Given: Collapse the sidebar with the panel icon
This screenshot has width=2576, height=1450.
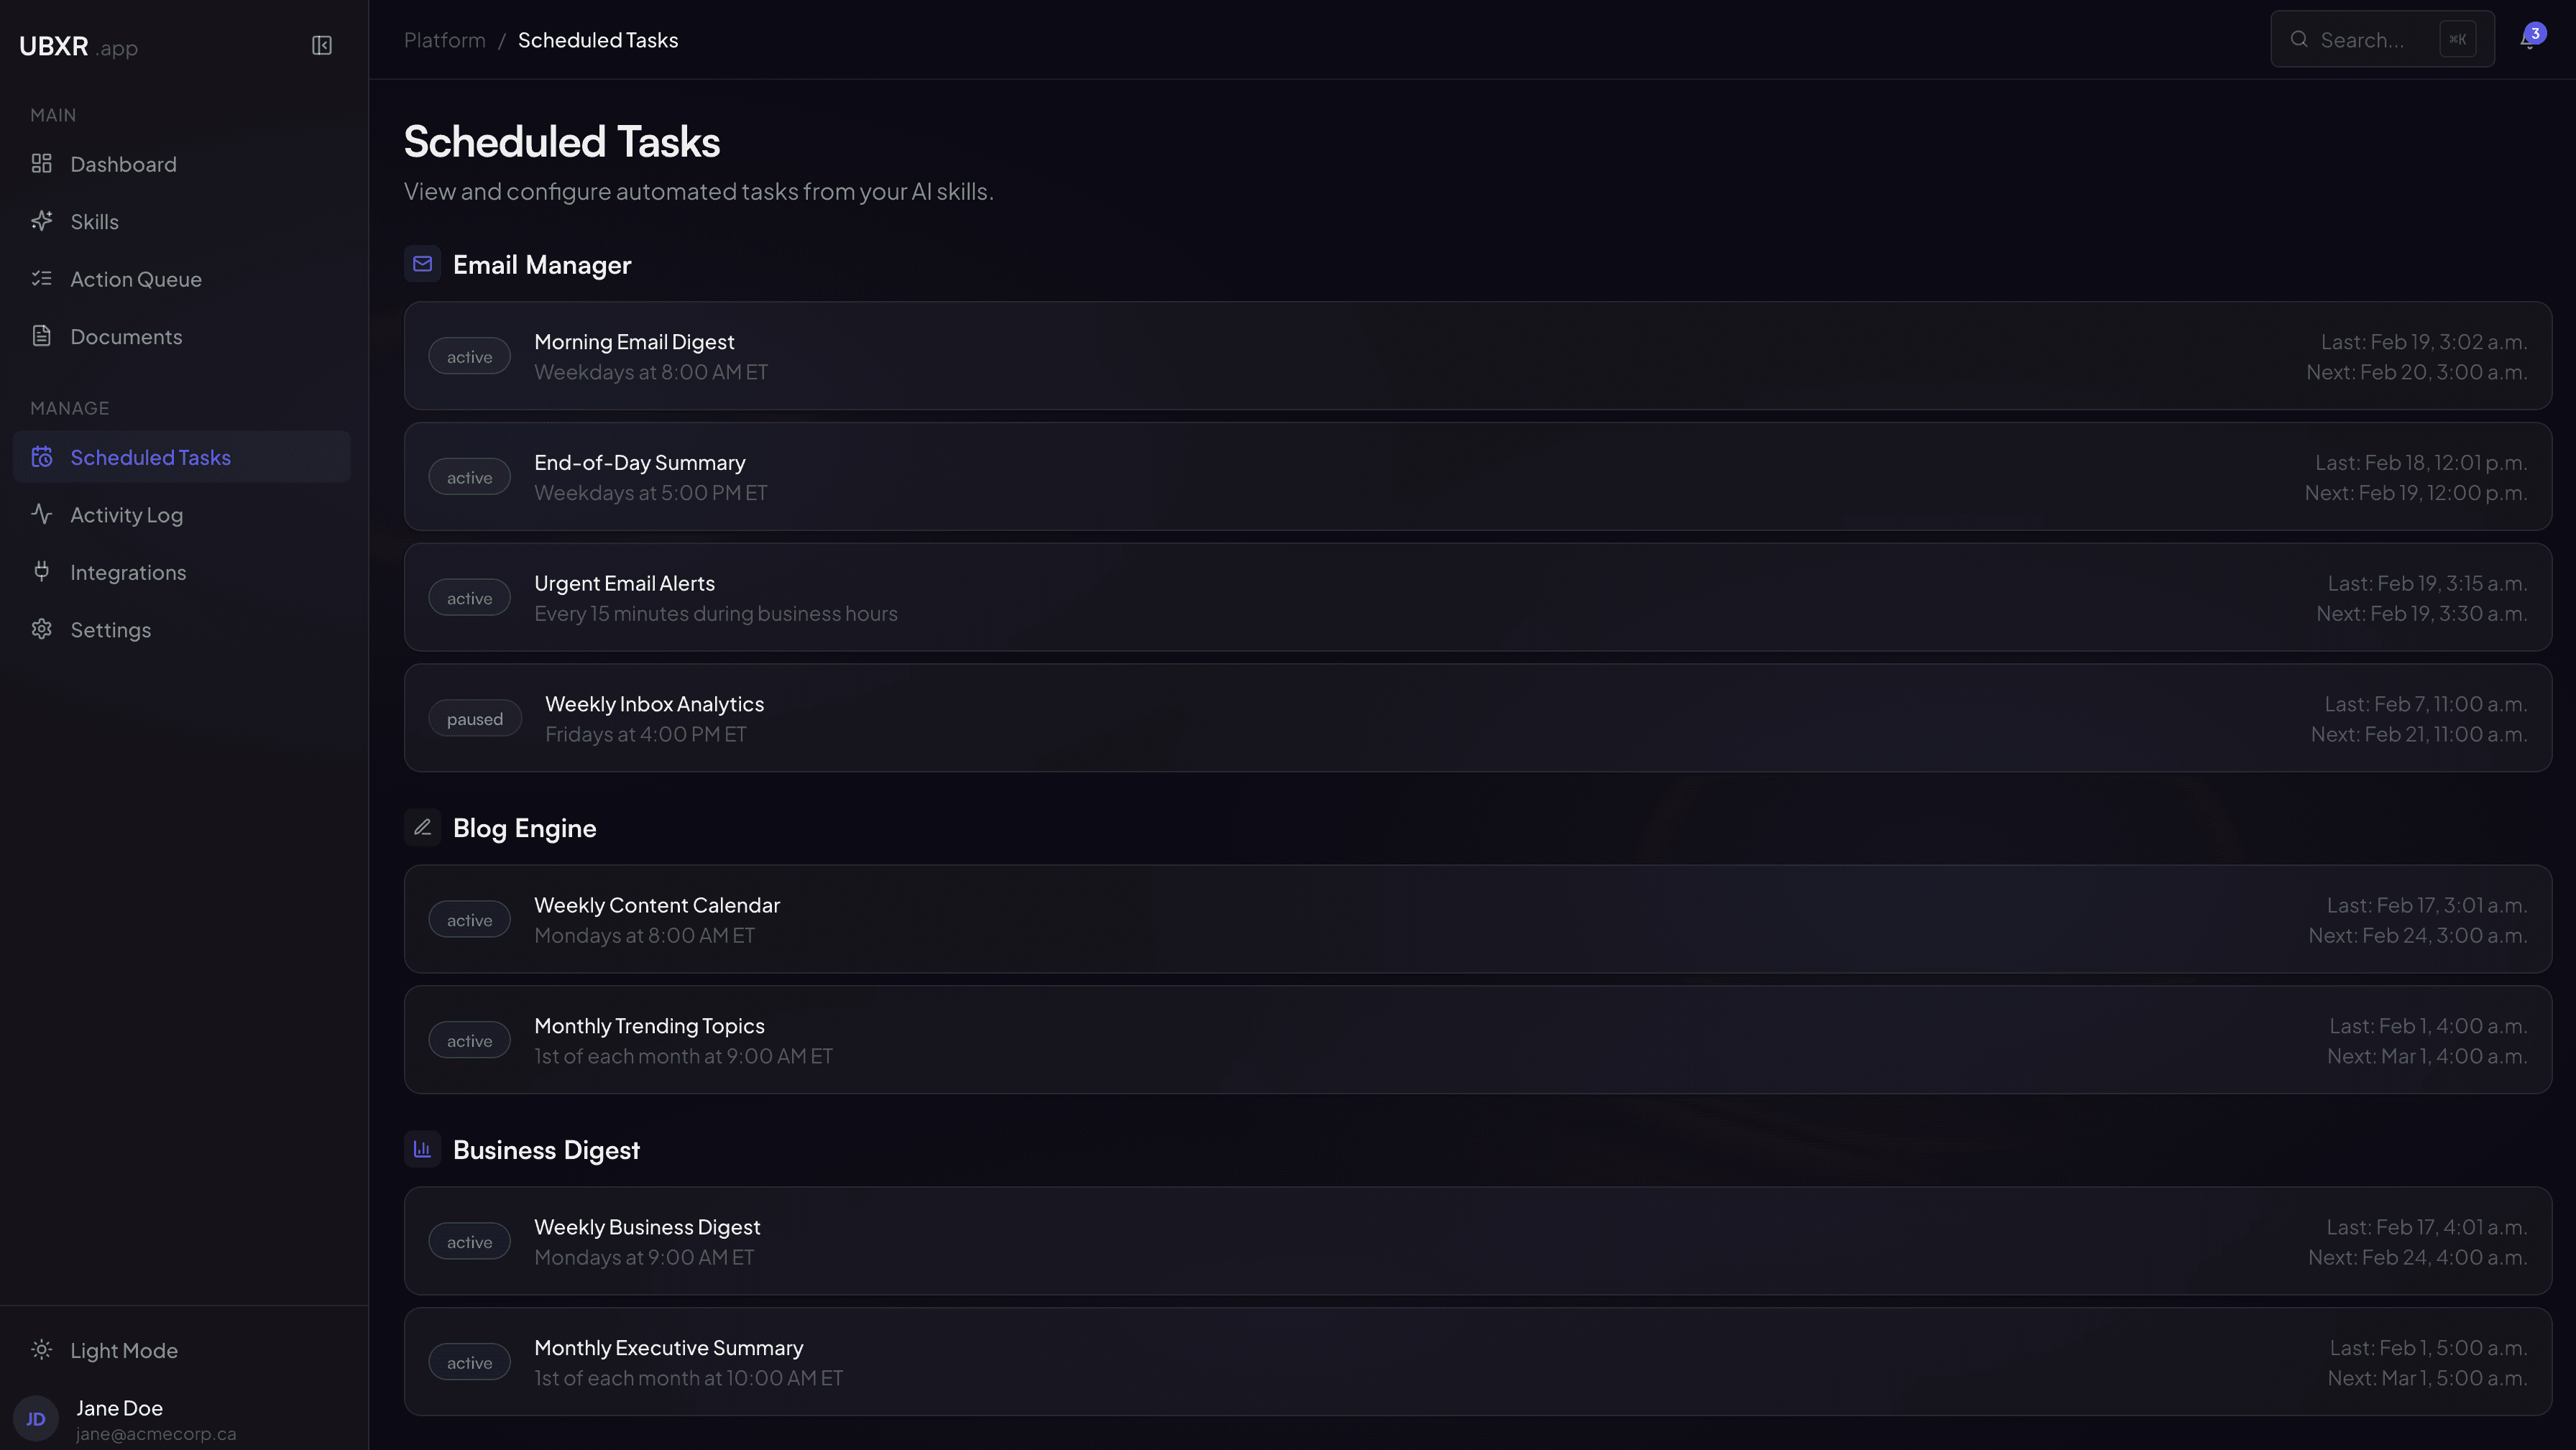Looking at the screenshot, I should pos(321,46).
